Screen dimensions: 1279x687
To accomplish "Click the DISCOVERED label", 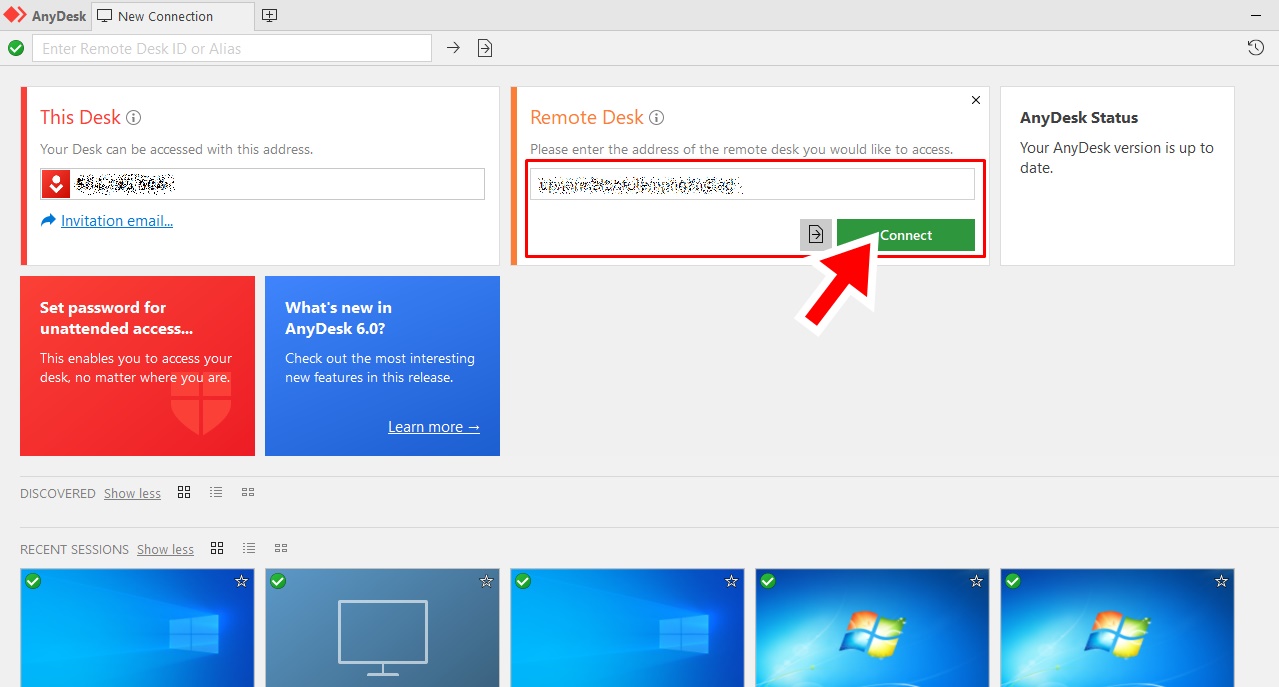I will pyautogui.click(x=58, y=493).
